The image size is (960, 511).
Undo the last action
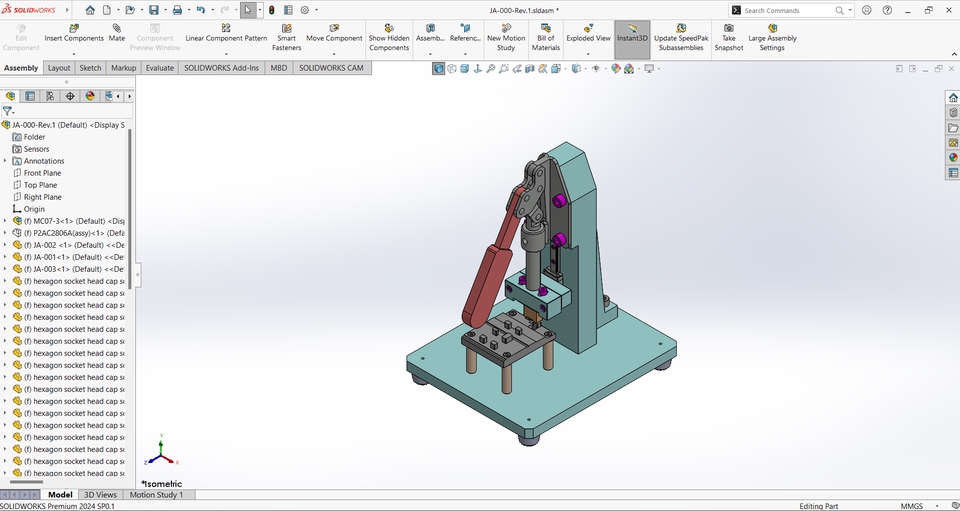tap(201, 10)
